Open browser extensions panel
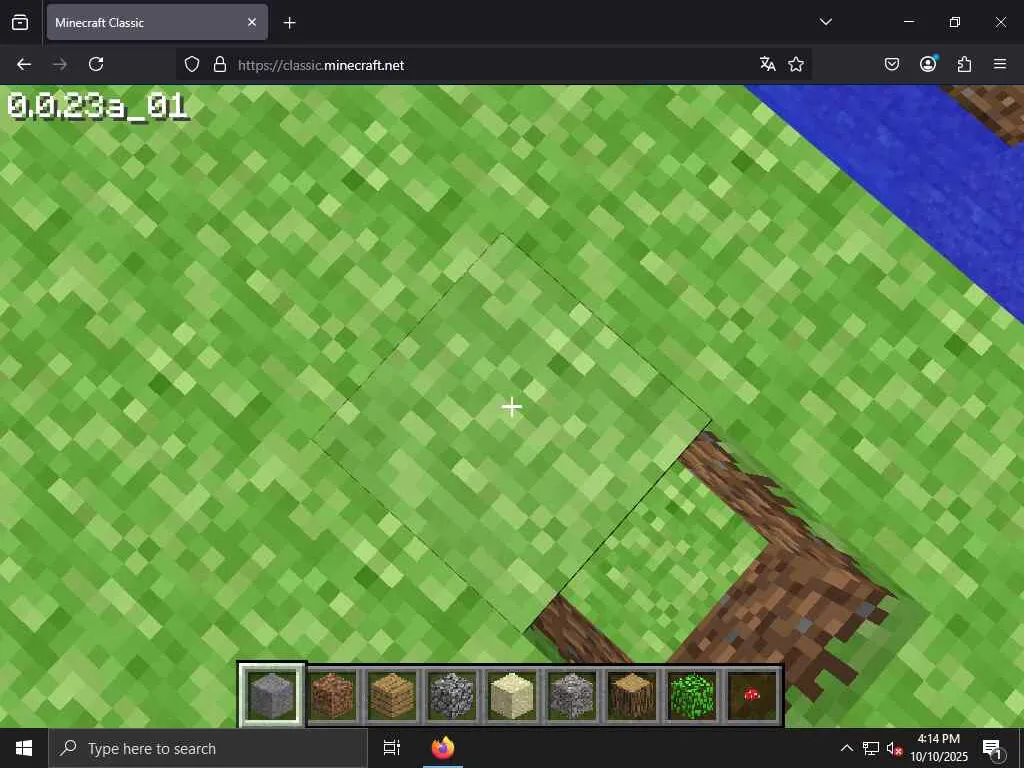Viewport: 1024px width, 768px height. [x=964, y=64]
